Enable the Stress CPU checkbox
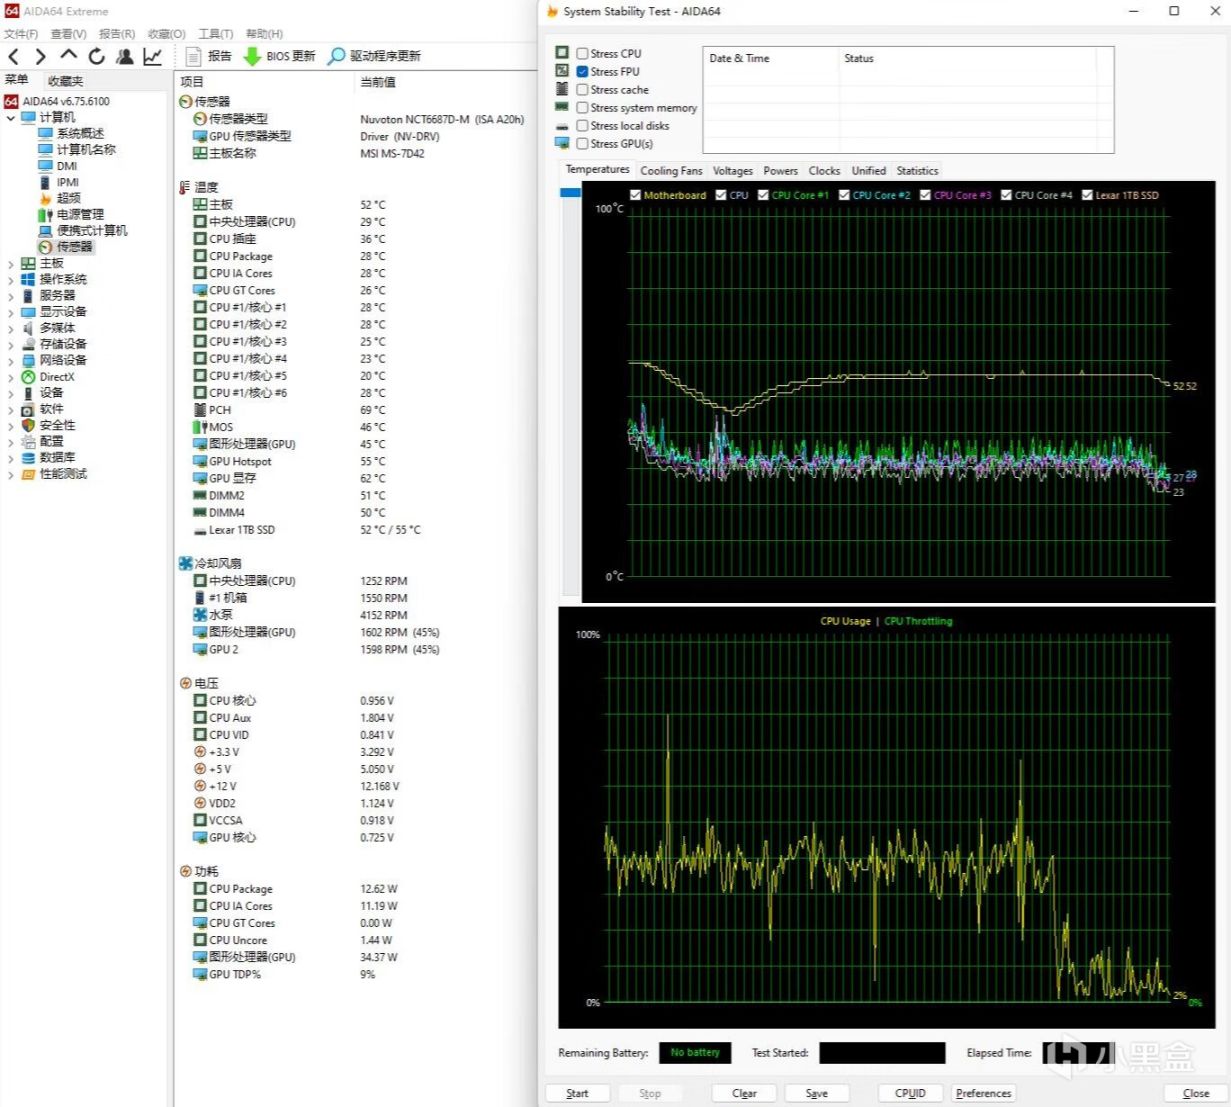1231x1107 pixels. click(582, 54)
